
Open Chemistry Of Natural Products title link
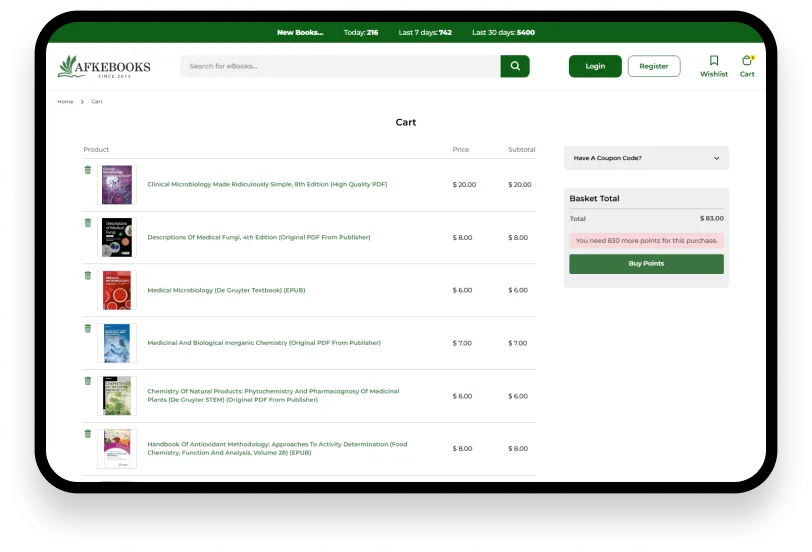[273, 396]
